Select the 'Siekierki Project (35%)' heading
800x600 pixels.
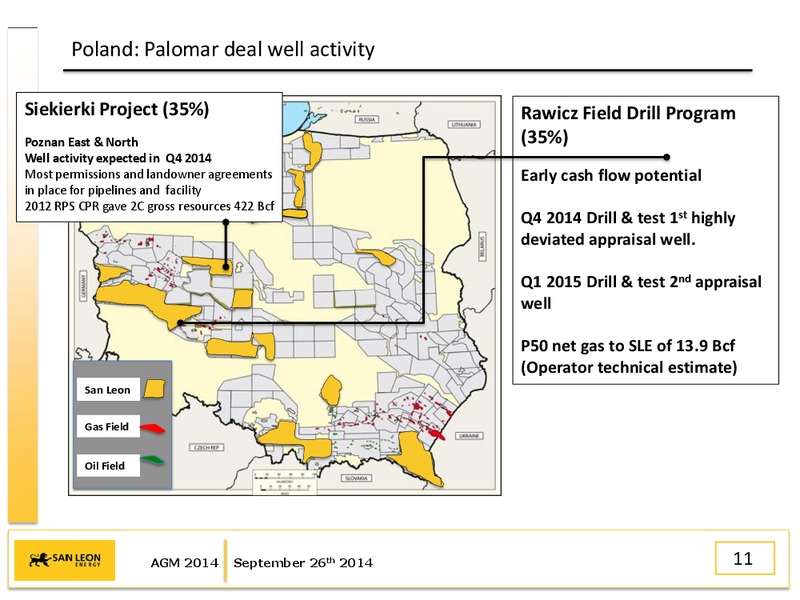[117, 109]
